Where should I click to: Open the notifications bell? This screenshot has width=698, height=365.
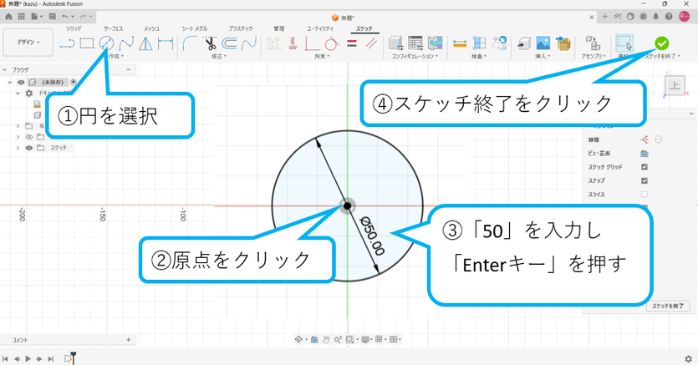[x=656, y=16]
